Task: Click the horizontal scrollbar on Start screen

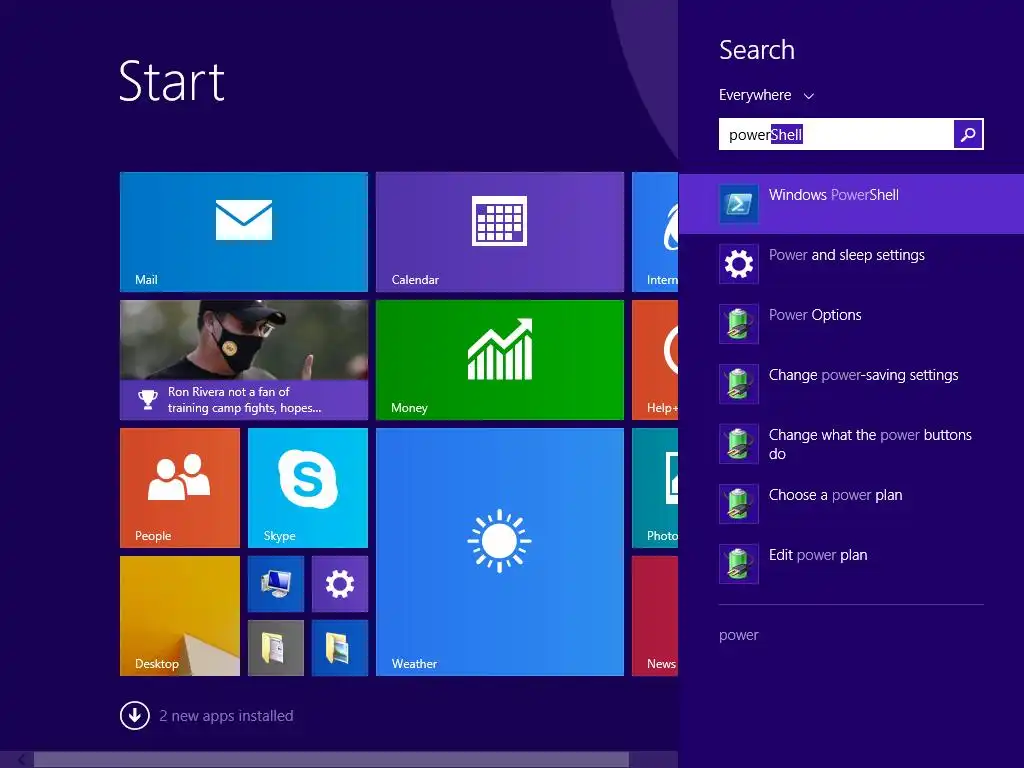Action: pos(331,760)
